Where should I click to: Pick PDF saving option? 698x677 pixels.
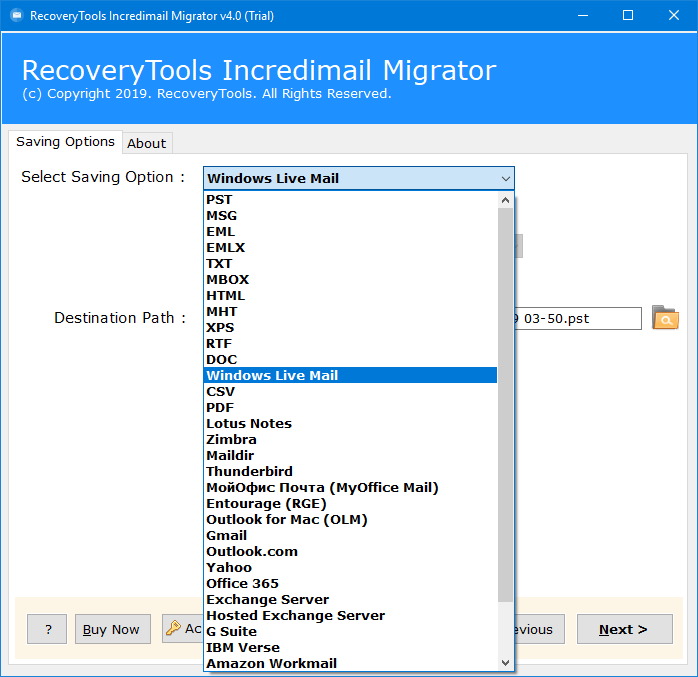click(x=350, y=408)
